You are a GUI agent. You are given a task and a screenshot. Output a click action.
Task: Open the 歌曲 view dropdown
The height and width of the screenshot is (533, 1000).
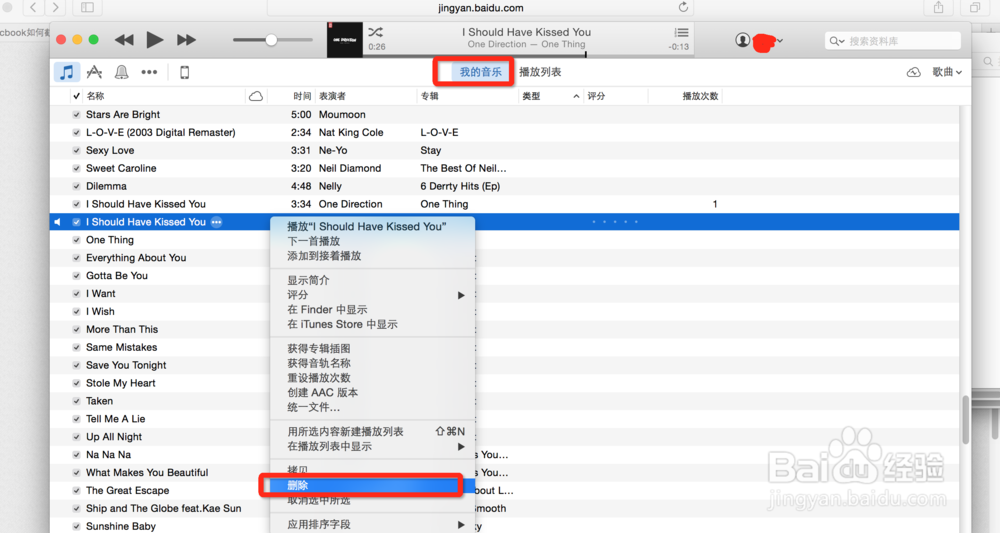[947, 72]
